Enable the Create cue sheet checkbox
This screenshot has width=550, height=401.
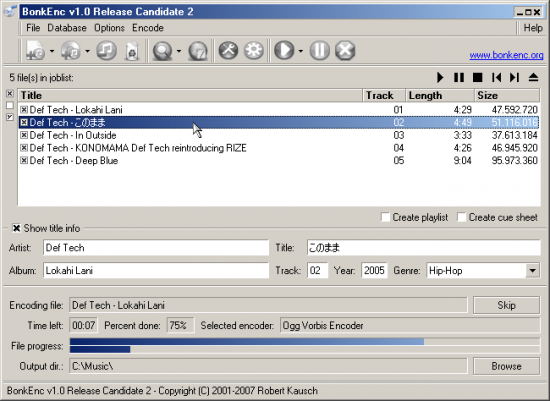coord(462,217)
